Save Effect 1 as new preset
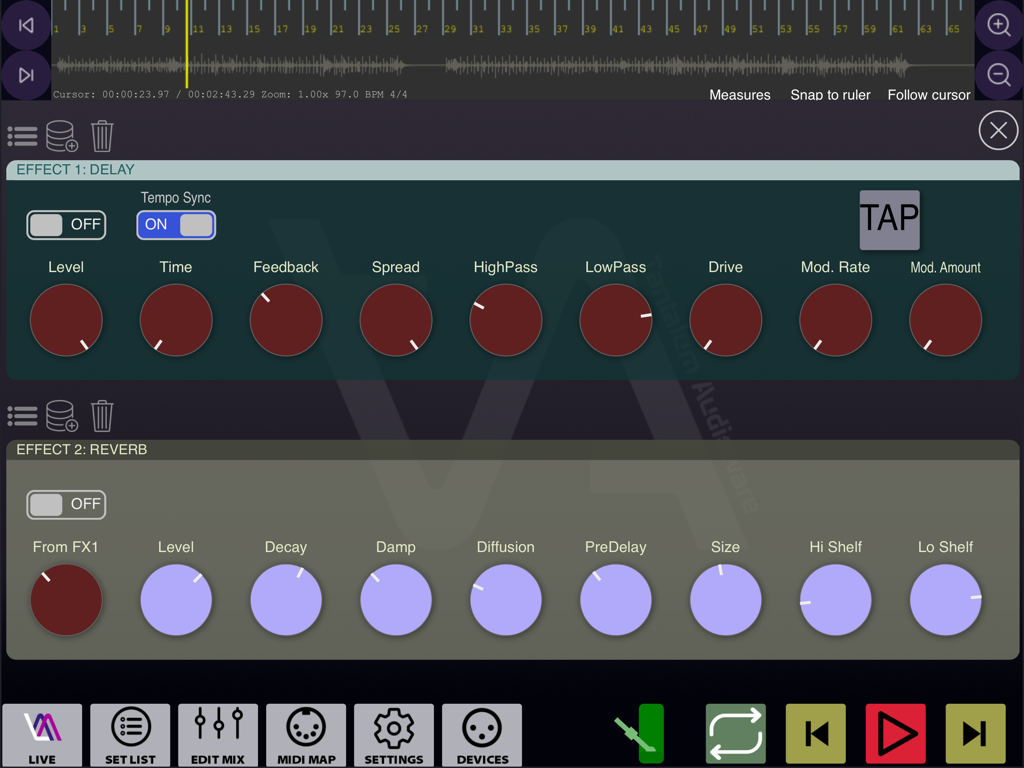 tap(61, 136)
